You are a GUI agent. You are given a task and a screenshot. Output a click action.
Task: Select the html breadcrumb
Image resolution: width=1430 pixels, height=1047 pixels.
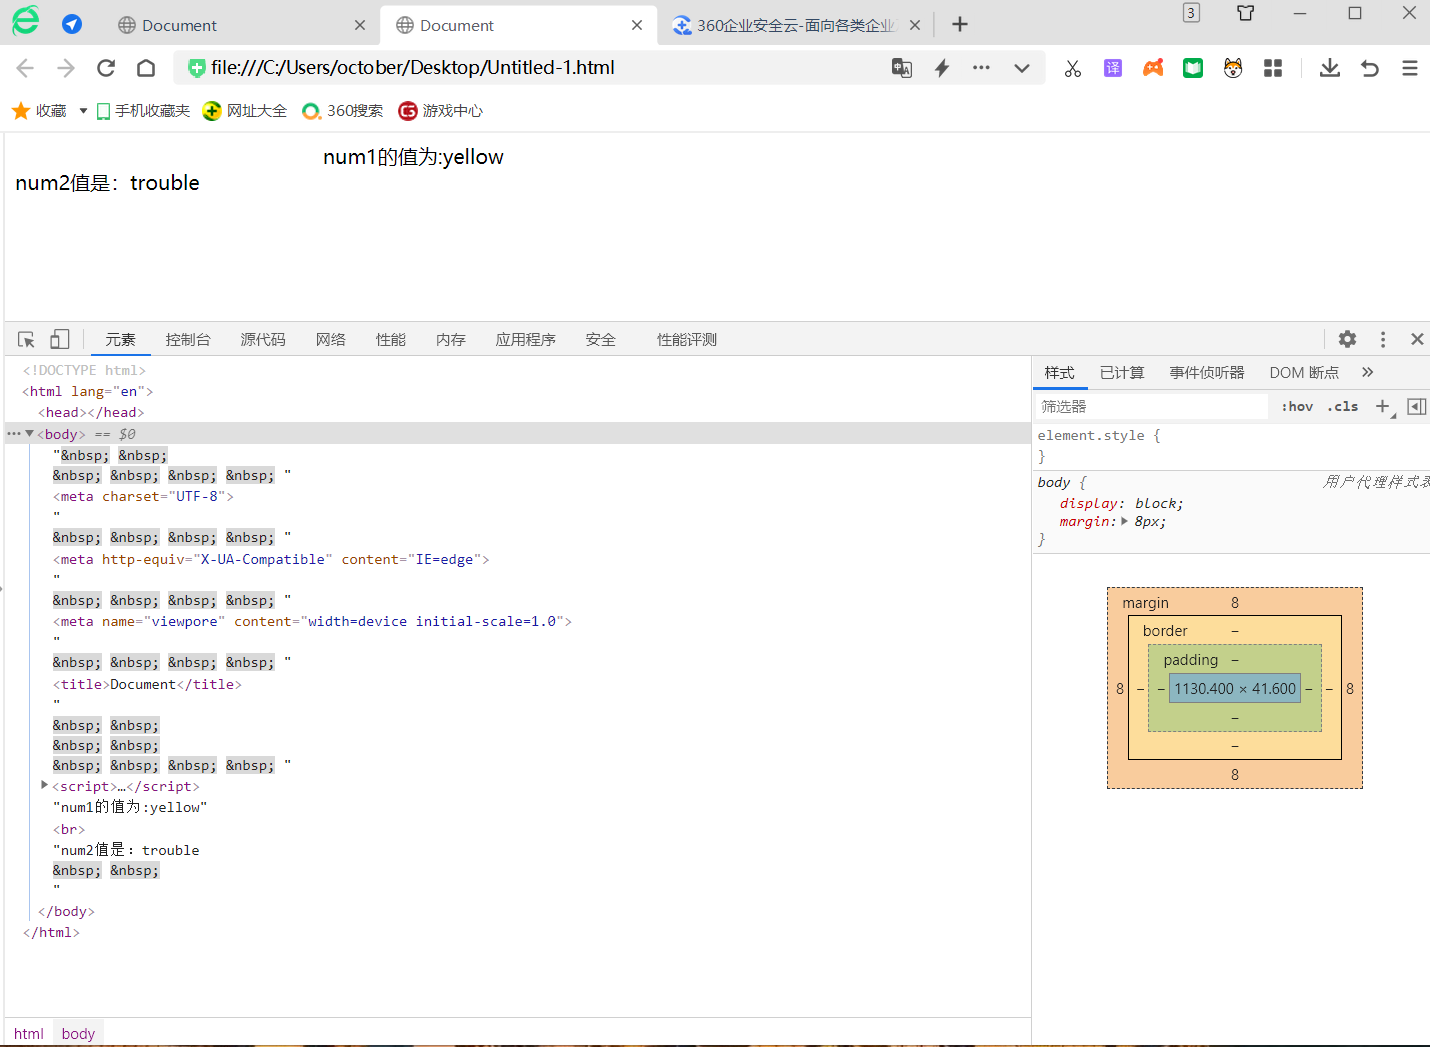click(29, 1033)
